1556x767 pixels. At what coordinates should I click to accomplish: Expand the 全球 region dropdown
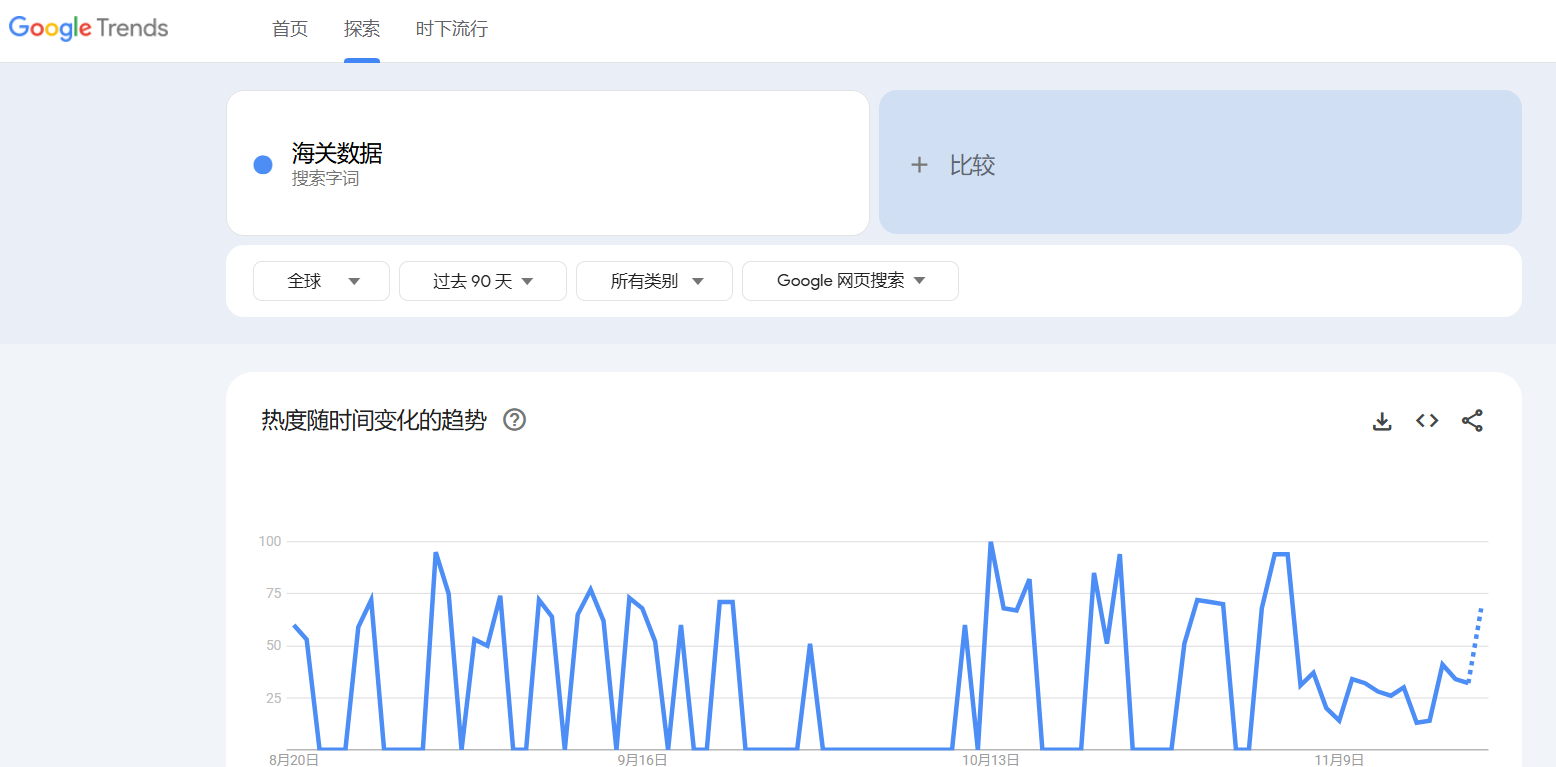coord(321,281)
